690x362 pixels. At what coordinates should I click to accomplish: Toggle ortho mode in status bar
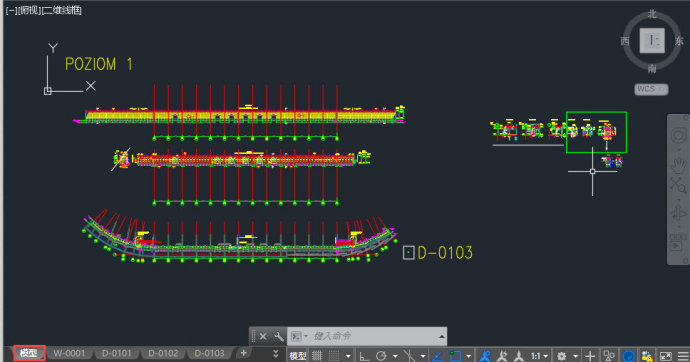point(363,355)
